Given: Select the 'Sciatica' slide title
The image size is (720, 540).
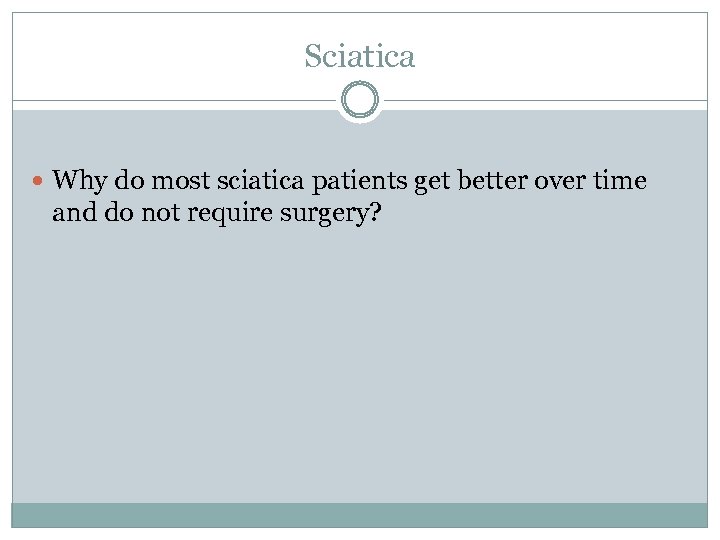Looking at the screenshot, I should pos(360,56).
